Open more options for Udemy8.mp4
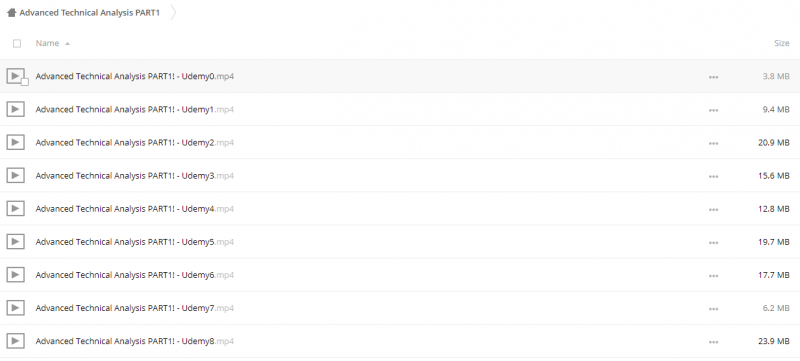This screenshot has width=800, height=361. pos(713,342)
